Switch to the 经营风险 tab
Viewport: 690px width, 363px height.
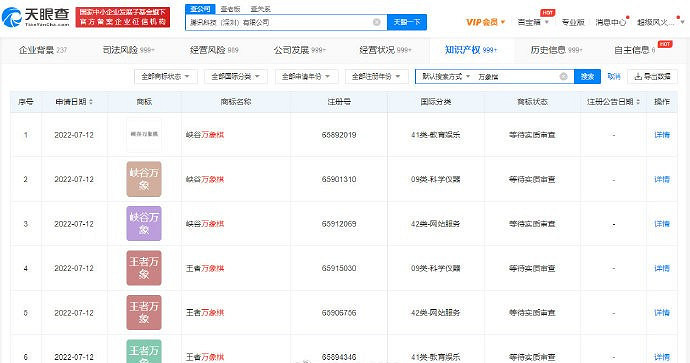[x=214, y=50]
